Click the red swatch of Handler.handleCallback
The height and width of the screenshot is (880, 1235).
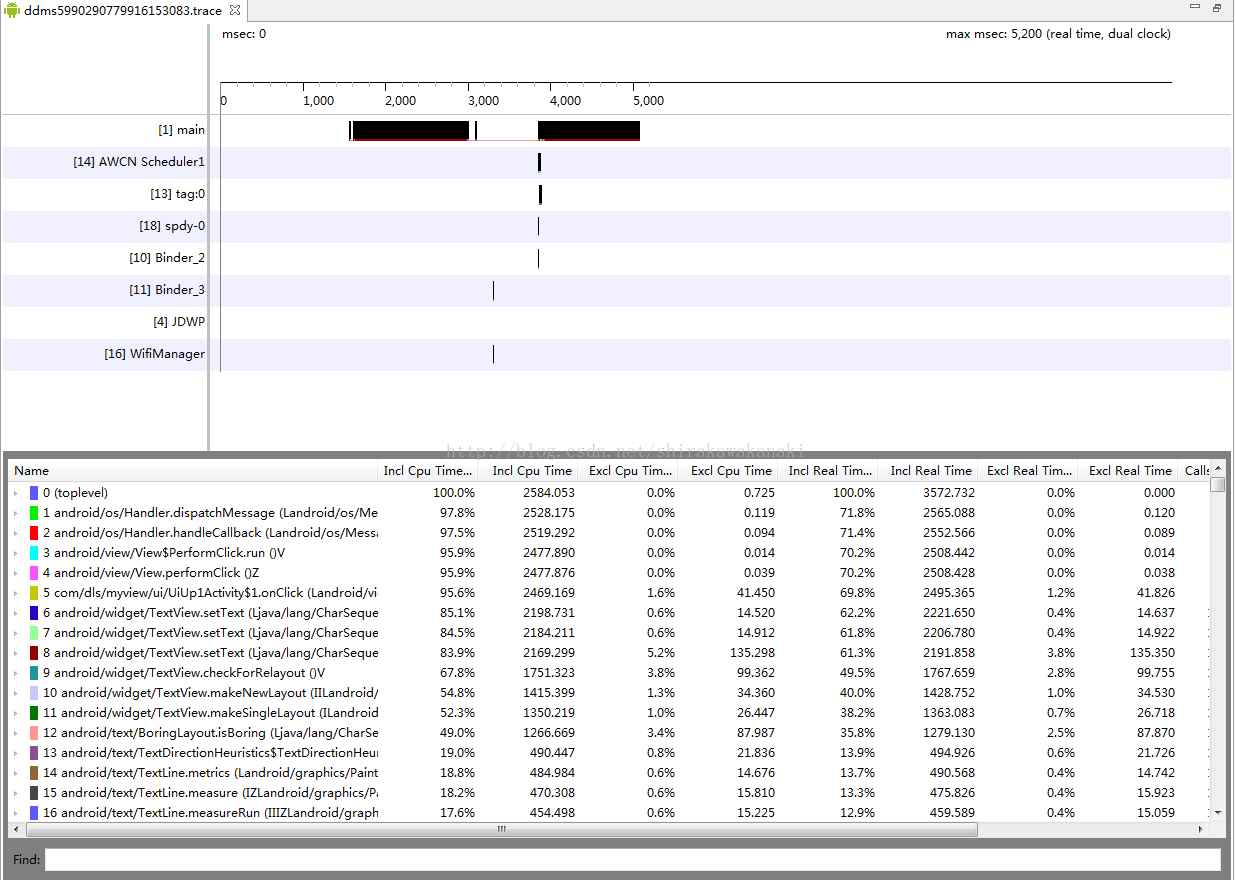click(x=34, y=533)
